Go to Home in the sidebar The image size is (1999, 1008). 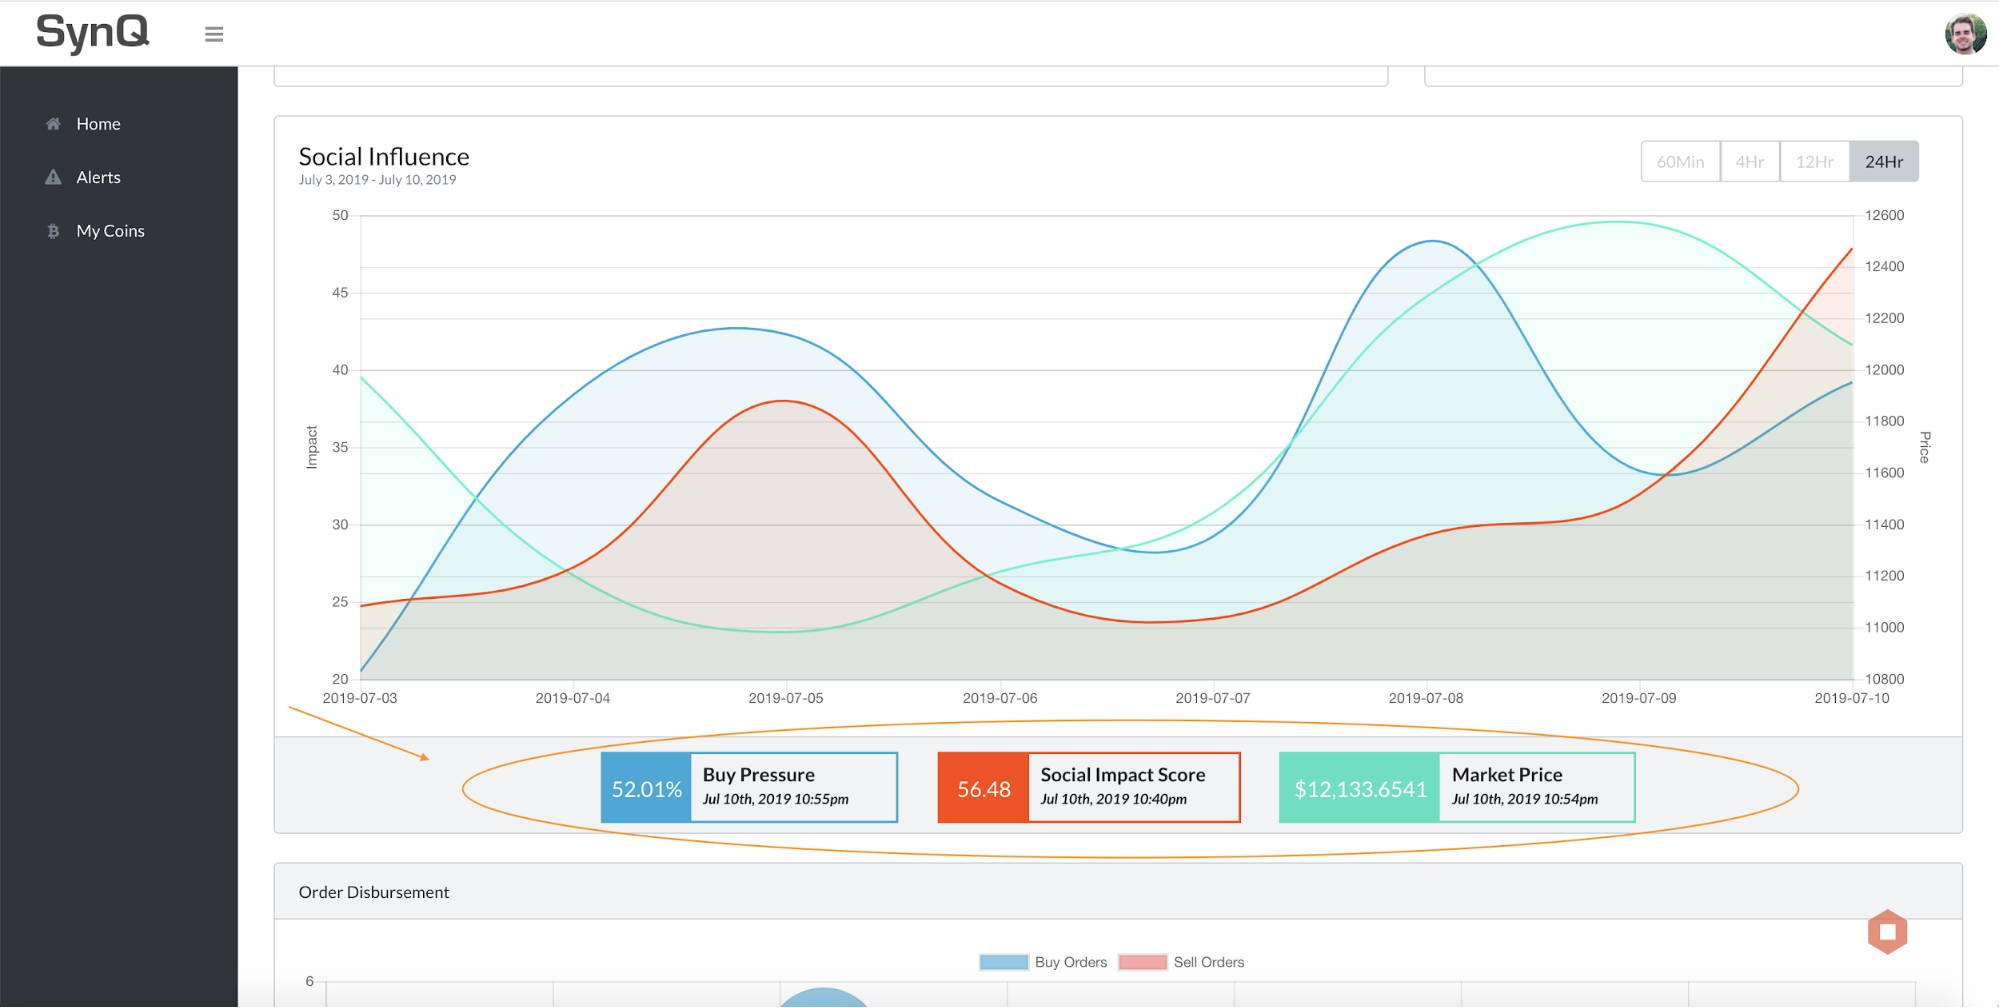pyautogui.click(x=98, y=124)
